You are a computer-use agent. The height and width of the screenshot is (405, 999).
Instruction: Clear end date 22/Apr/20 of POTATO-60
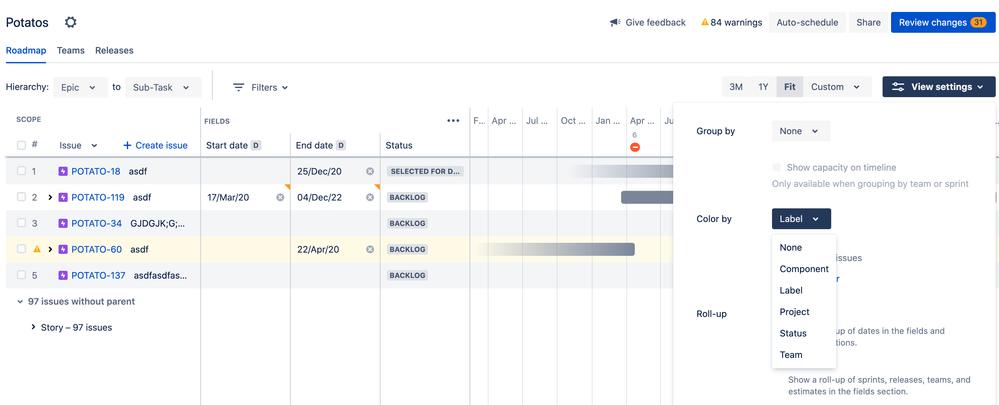click(370, 250)
